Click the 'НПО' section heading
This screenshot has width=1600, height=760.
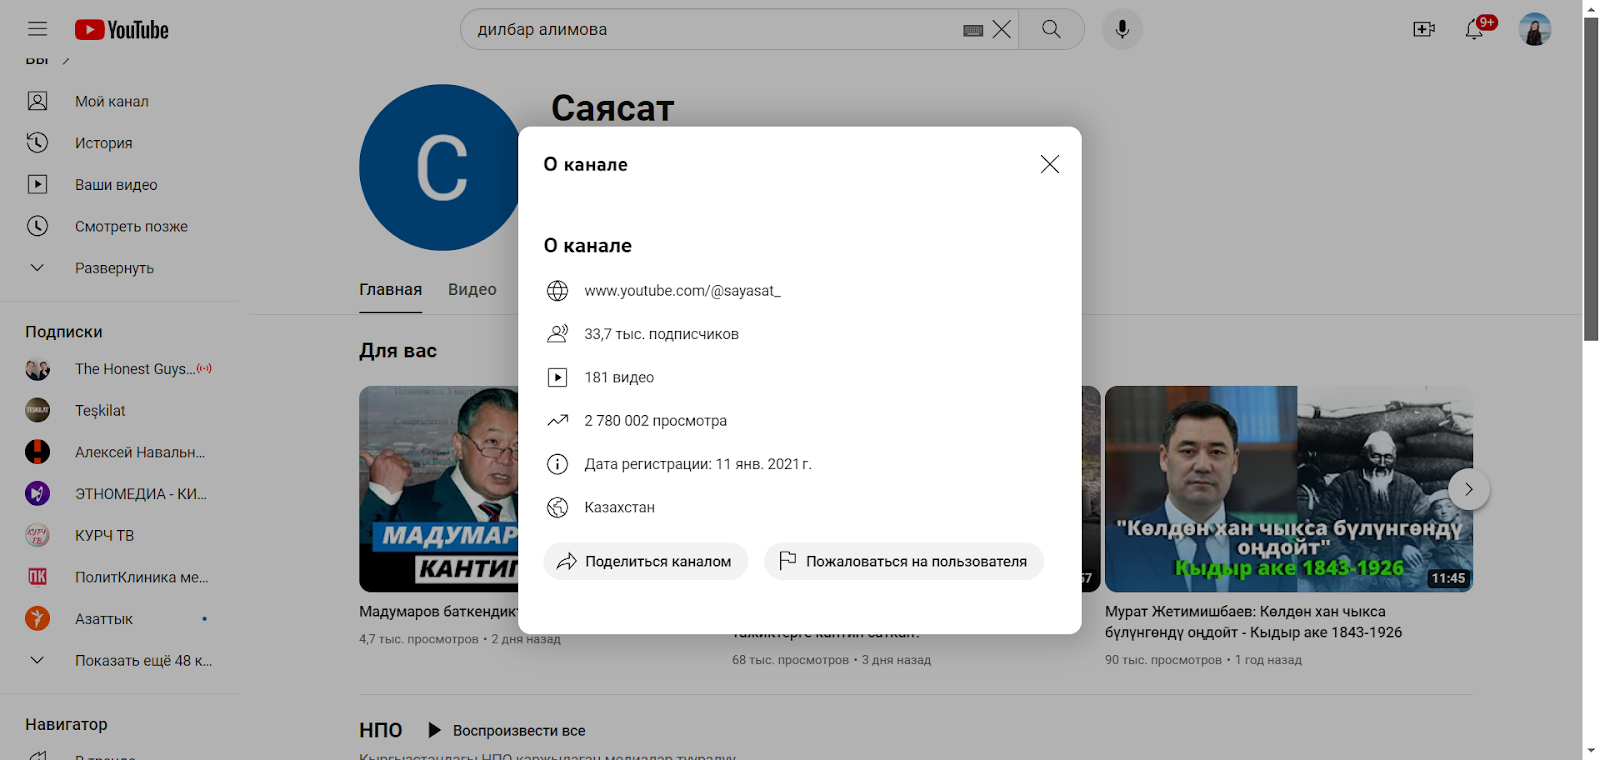(x=380, y=731)
